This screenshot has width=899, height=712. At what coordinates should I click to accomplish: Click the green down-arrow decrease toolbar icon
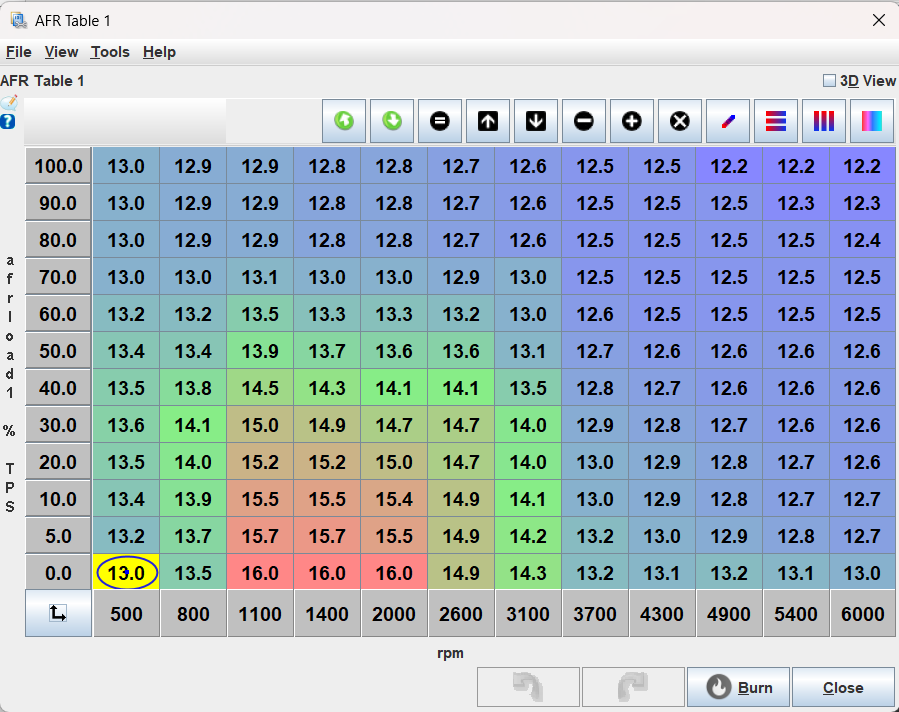tap(392, 121)
